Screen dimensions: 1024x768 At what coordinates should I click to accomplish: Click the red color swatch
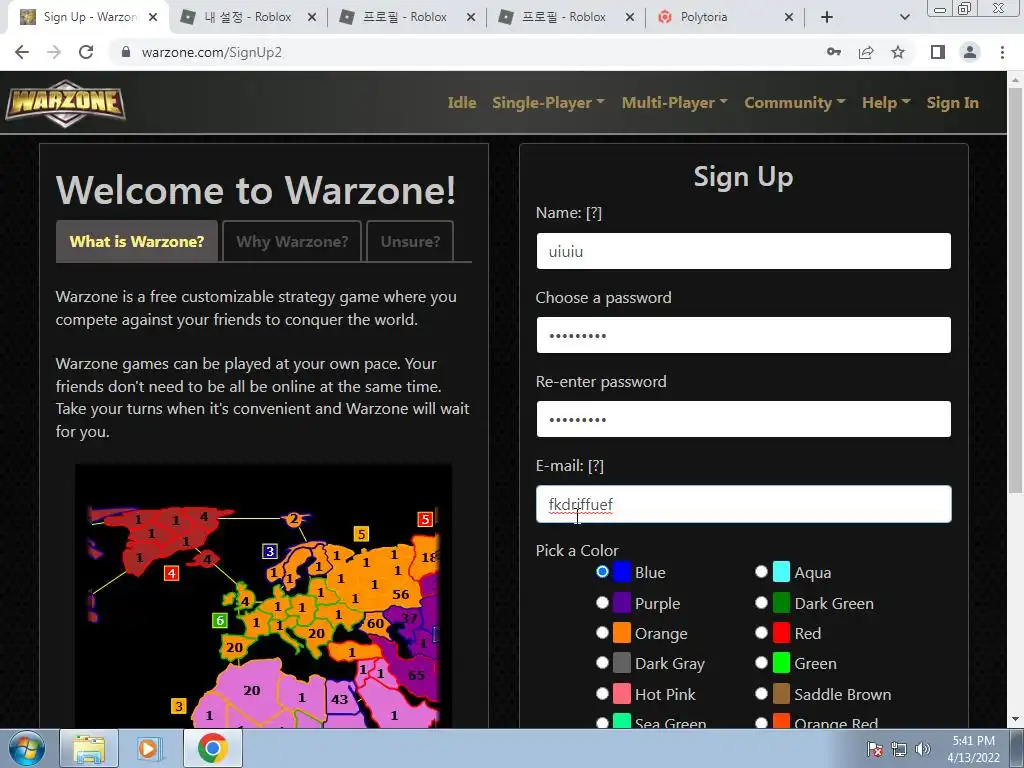coord(781,633)
